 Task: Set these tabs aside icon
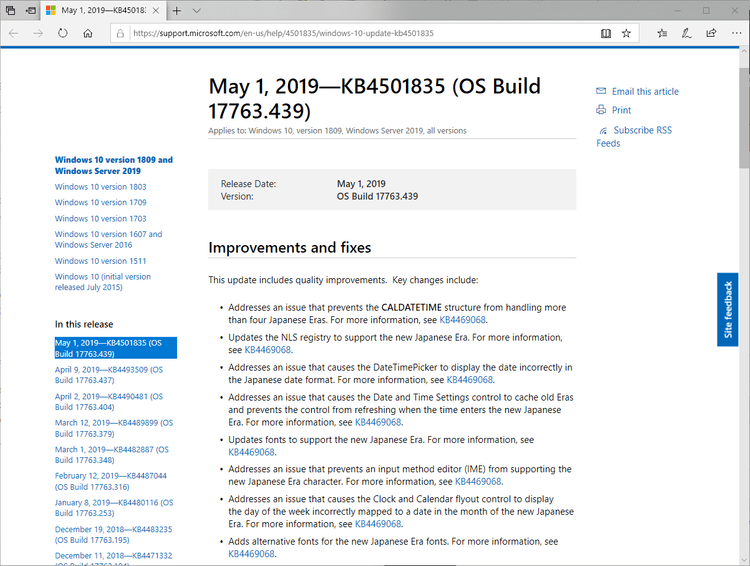(x=31, y=10)
